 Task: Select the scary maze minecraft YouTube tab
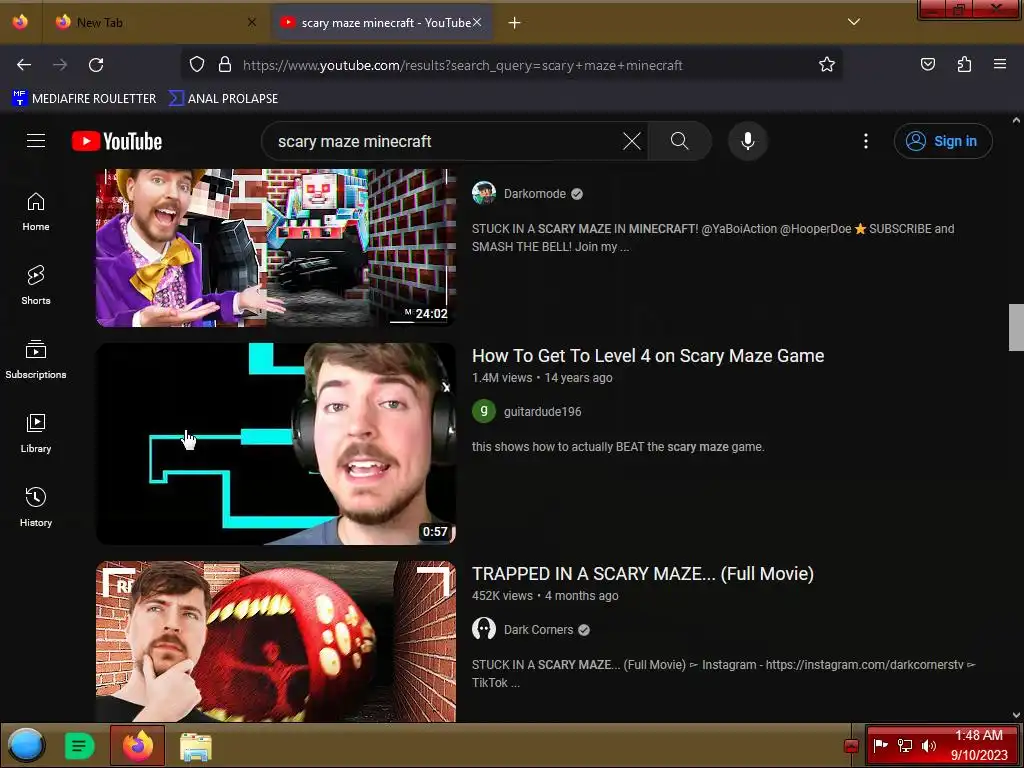click(382, 23)
